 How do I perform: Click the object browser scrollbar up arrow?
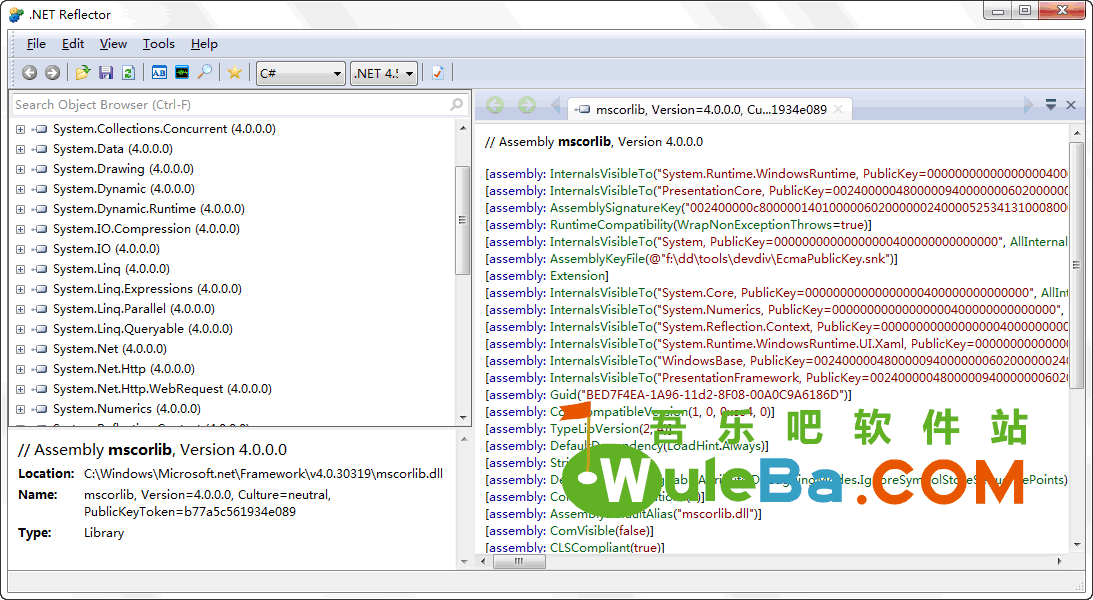tap(463, 128)
